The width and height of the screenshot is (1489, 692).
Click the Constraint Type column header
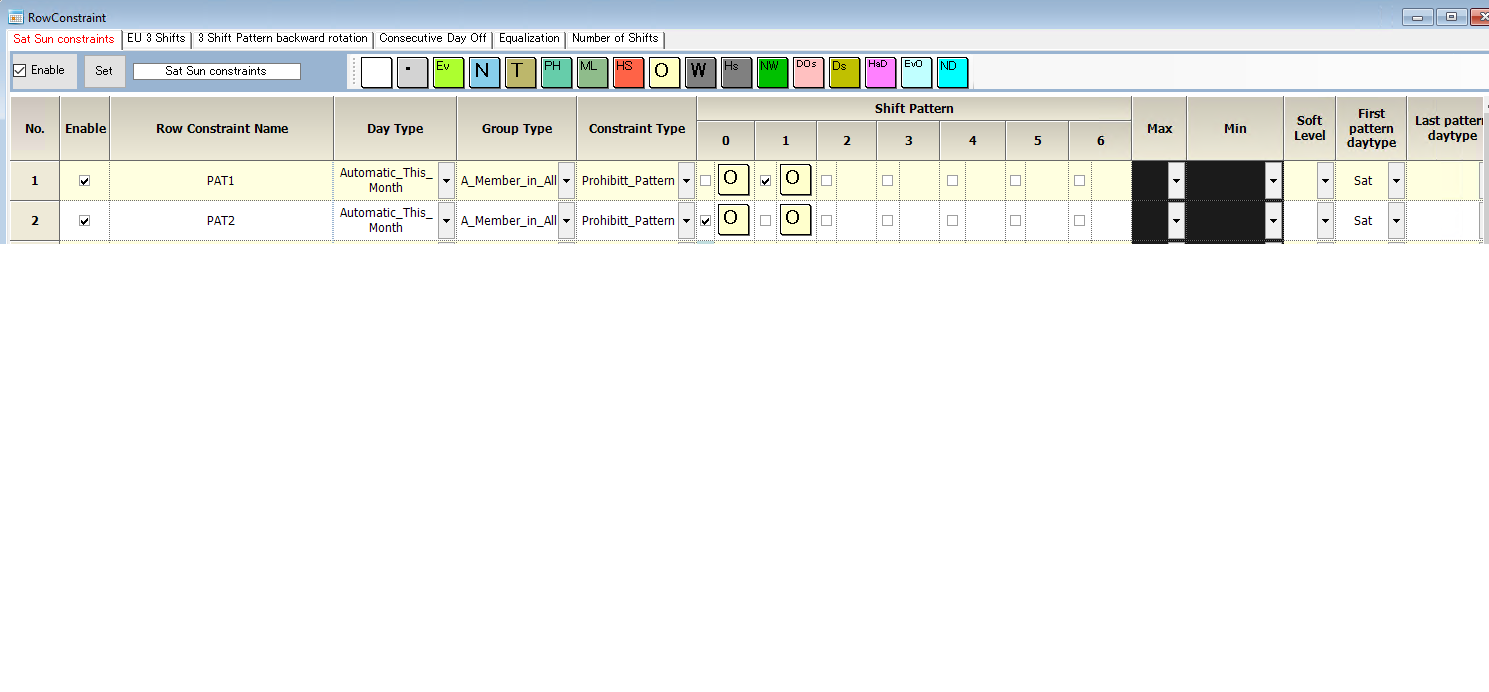637,128
